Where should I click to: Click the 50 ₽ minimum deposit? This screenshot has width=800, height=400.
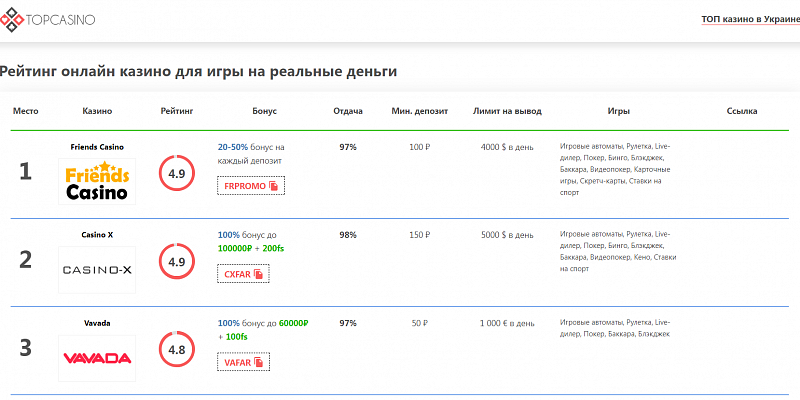420,323
